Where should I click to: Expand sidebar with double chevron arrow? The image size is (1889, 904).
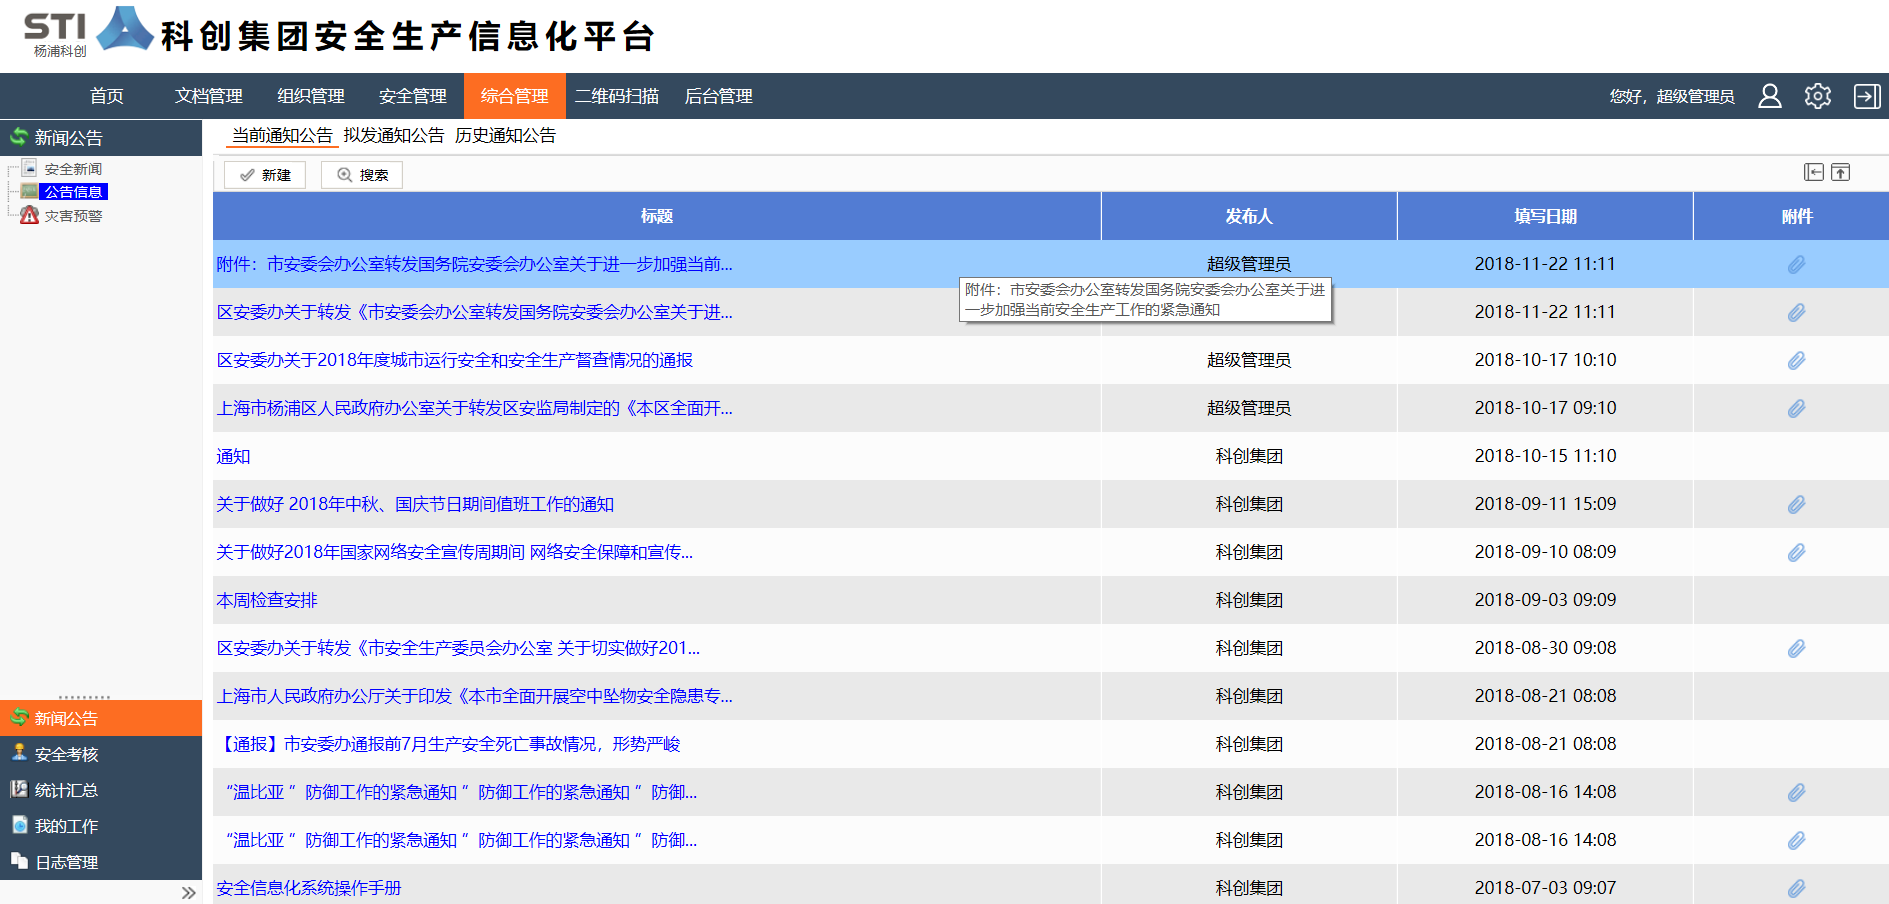188,893
